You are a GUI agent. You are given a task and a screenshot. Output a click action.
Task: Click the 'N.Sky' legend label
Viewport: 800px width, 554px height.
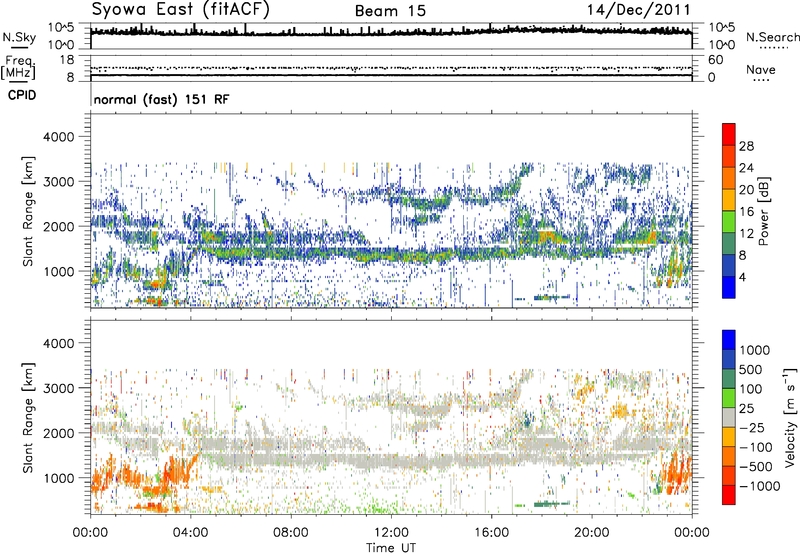[x=19, y=37]
